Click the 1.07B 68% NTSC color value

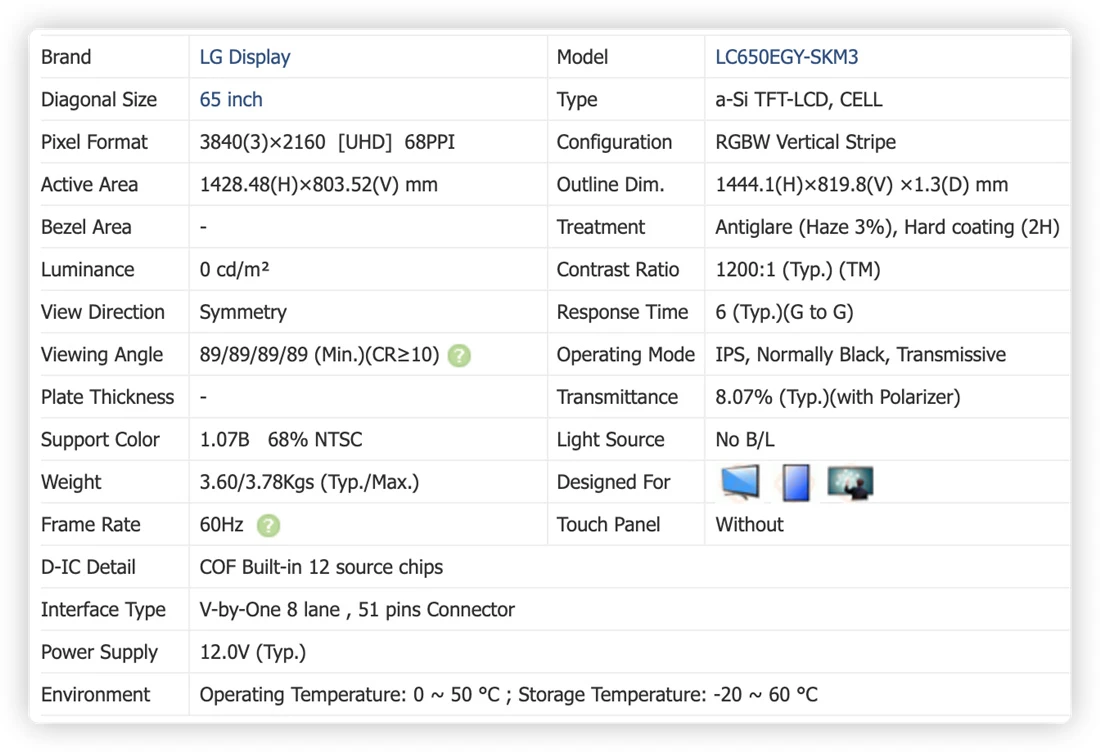pos(281,440)
